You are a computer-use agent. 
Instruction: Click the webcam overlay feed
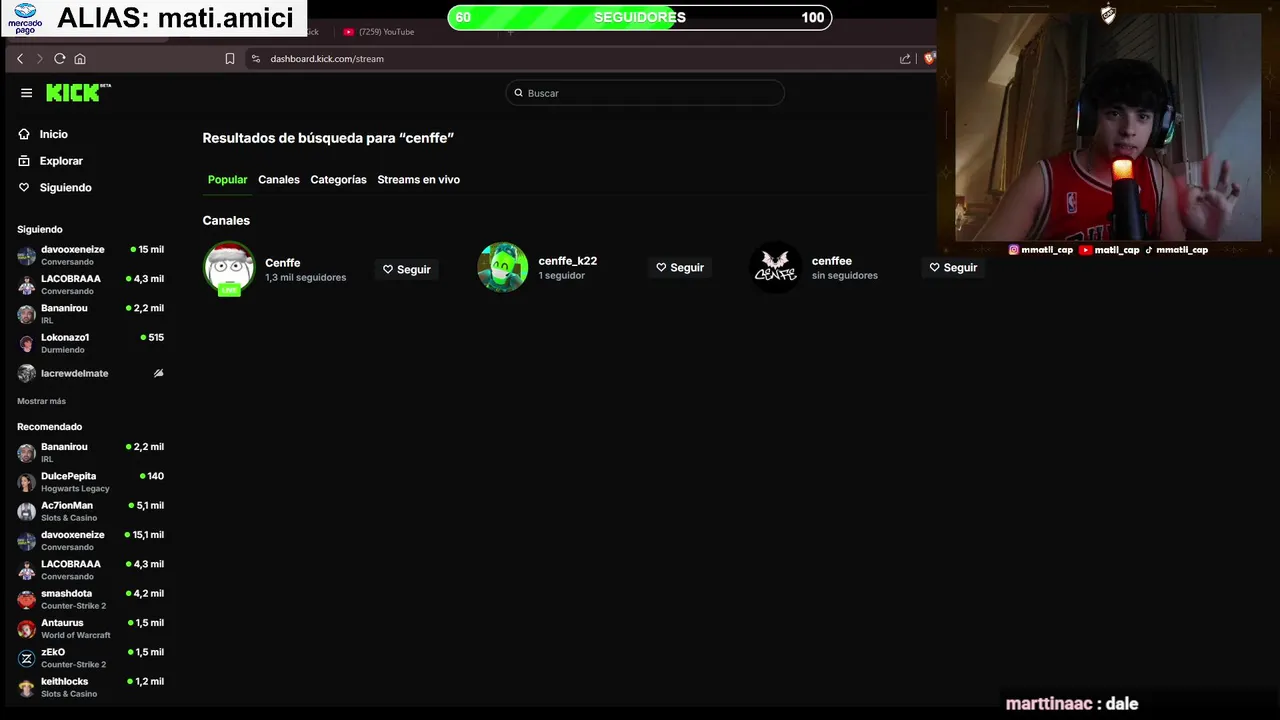1108,125
